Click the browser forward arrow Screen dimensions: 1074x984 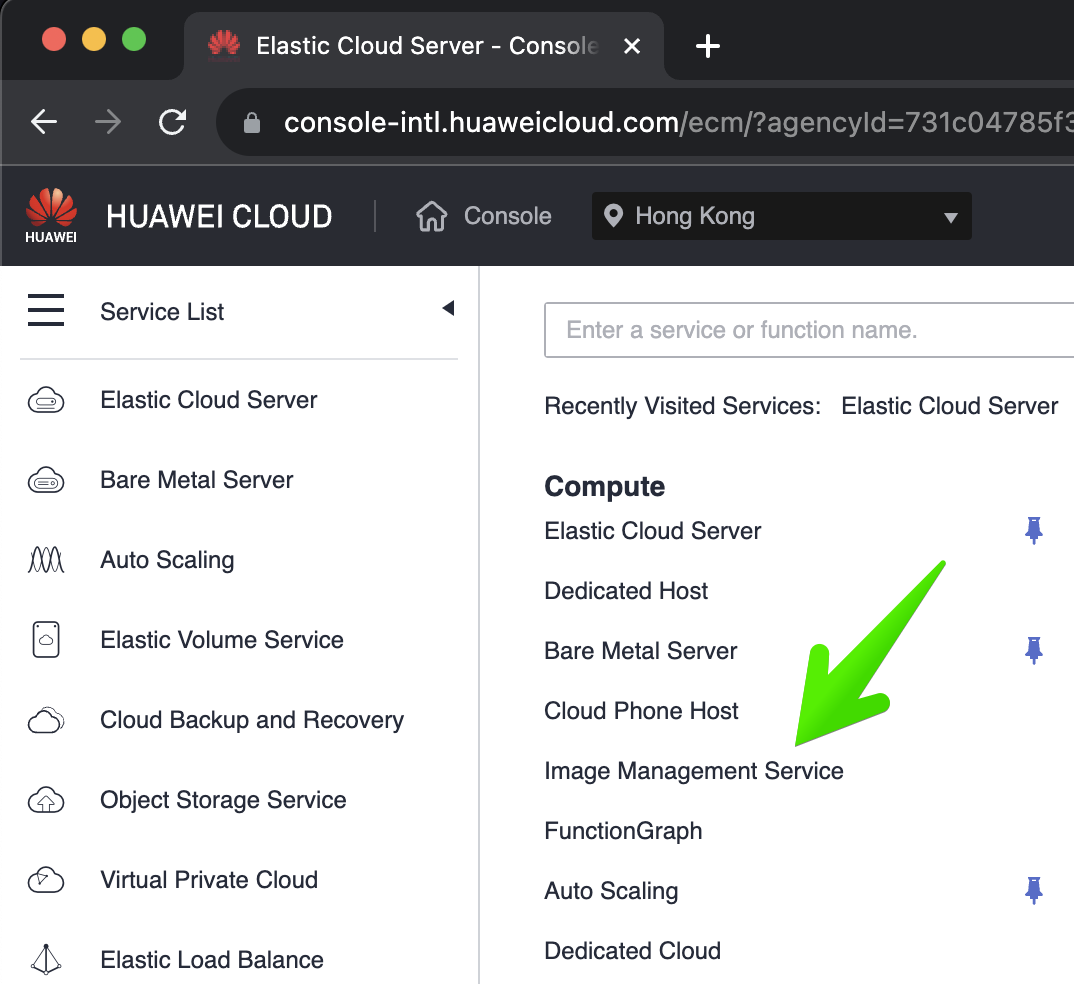coord(108,122)
